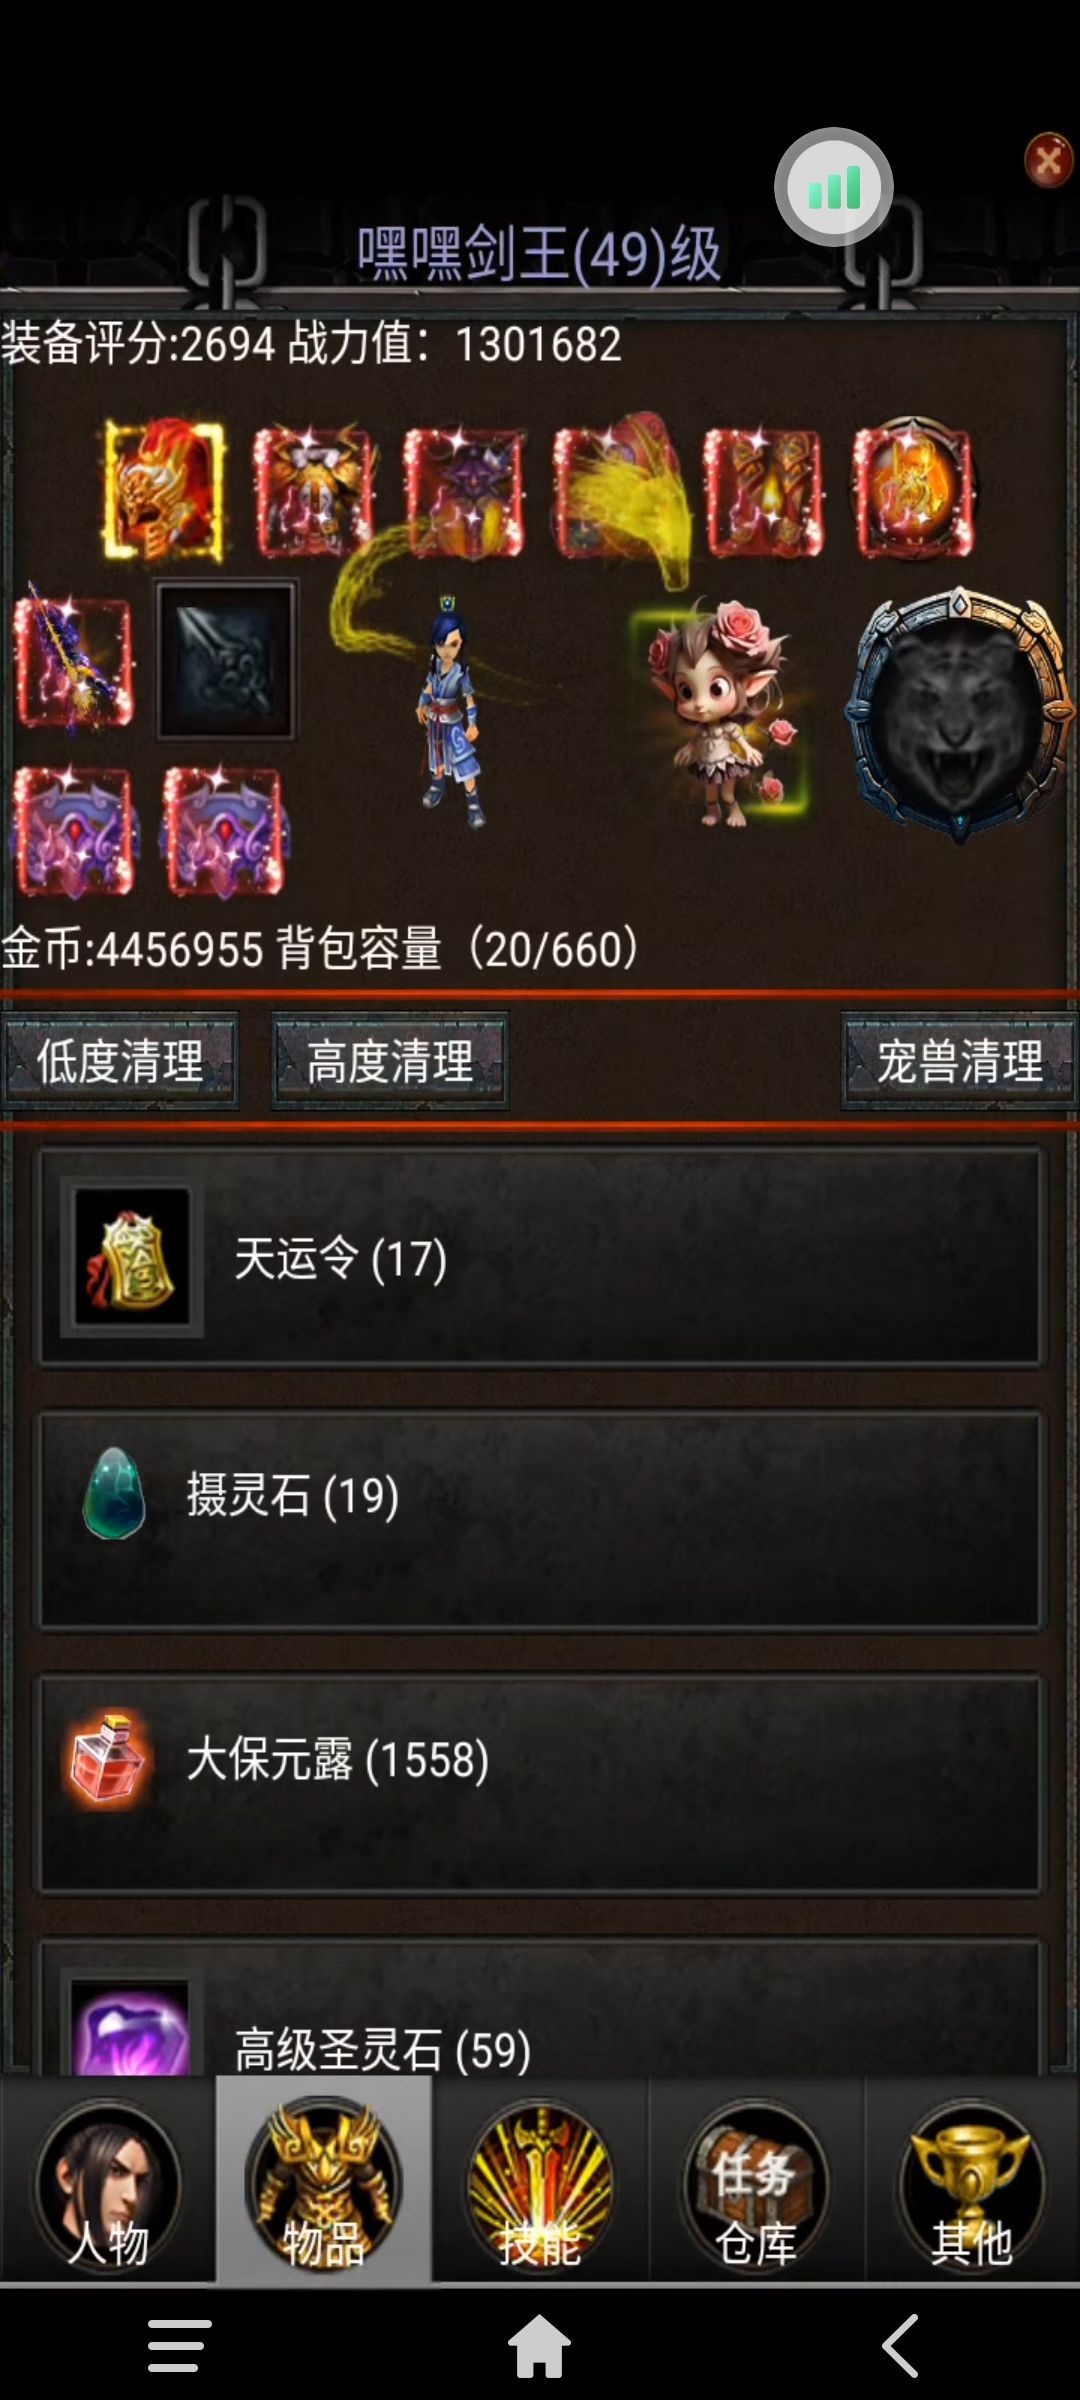Select the rose fairy pet

(x=722, y=712)
